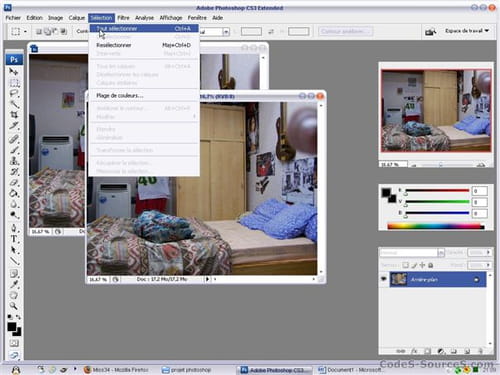Toggle Quick Mask mode in toolbox
This screenshot has height=375, width=500.
pos(14,343)
